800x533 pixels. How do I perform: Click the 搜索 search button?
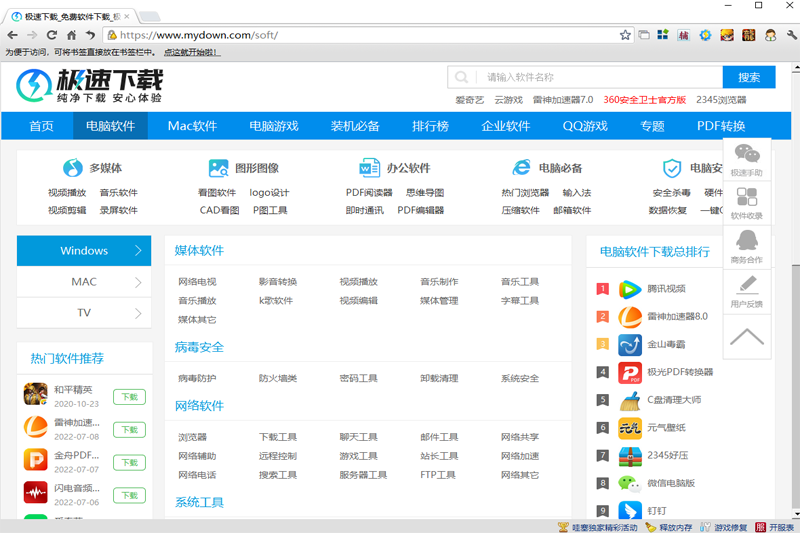click(749, 77)
